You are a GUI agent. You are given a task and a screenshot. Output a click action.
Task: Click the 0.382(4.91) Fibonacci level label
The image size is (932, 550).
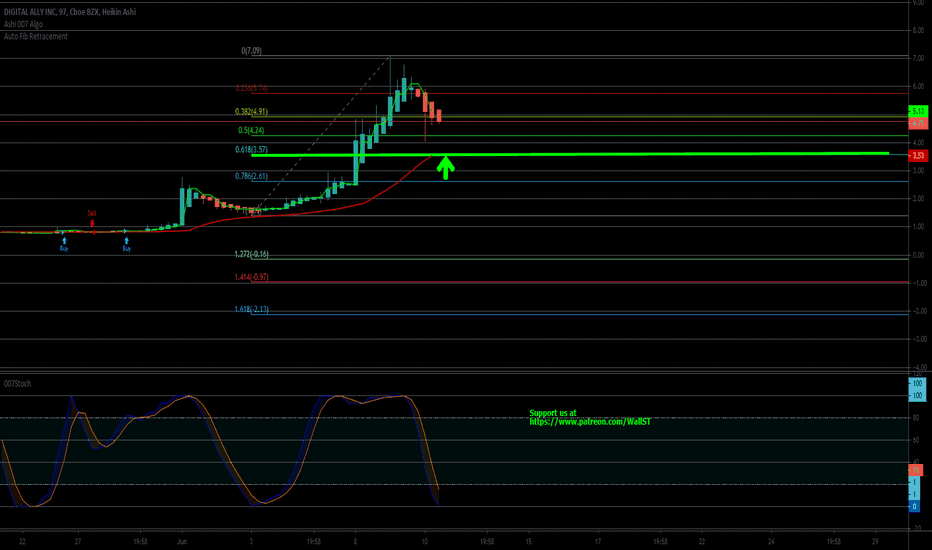251,111
